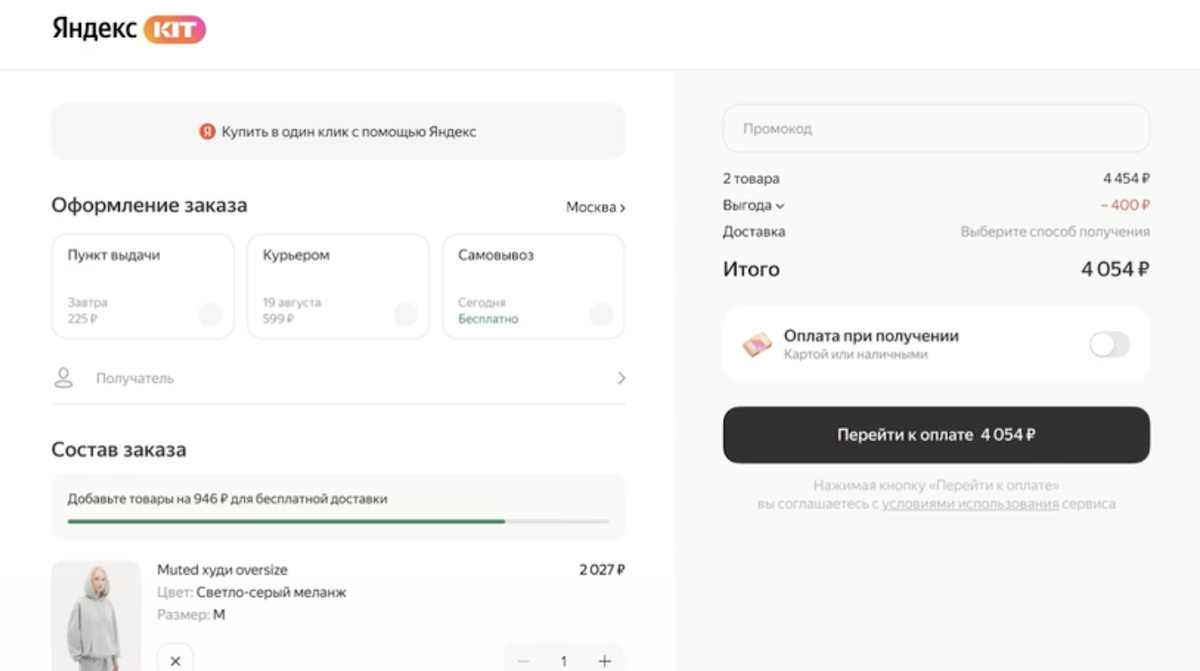This screenshot has height=671, width=1200.
Task: Increase hoodie quantity with plus icon
Action: (604, 661)
